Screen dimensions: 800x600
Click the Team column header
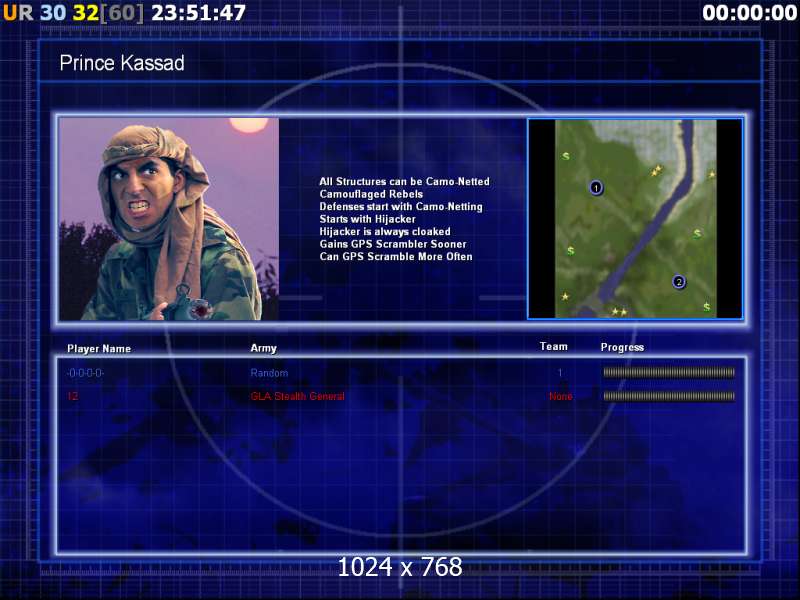pos(554,346)
